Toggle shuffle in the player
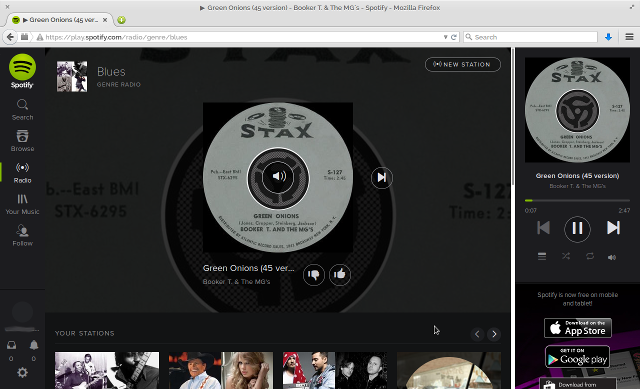This screenshot has width=640, height=389. coord(566,256)
